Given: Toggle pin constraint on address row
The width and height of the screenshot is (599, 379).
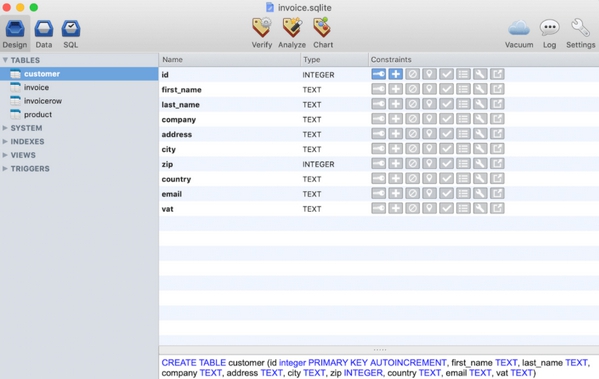Looking at the screenshot, I should point(429,134).
